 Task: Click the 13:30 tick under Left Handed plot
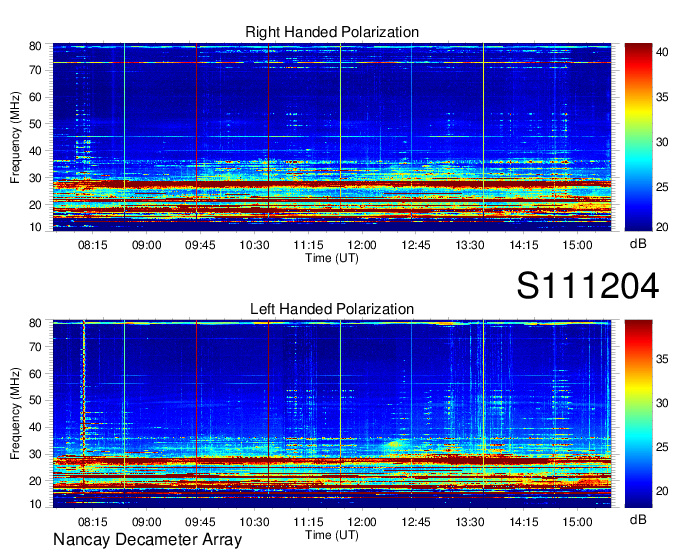click(x=470, y=522)
